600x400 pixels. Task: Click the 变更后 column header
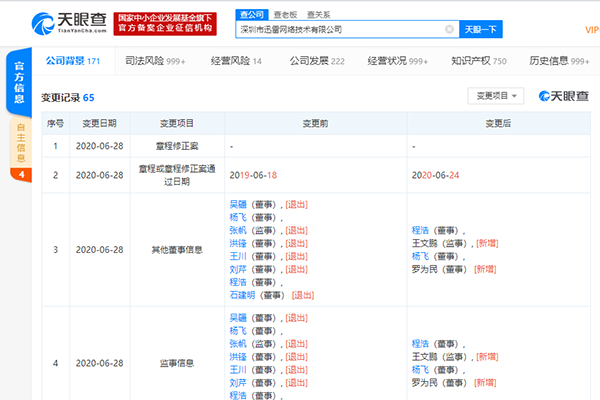(x=498, y=123)
